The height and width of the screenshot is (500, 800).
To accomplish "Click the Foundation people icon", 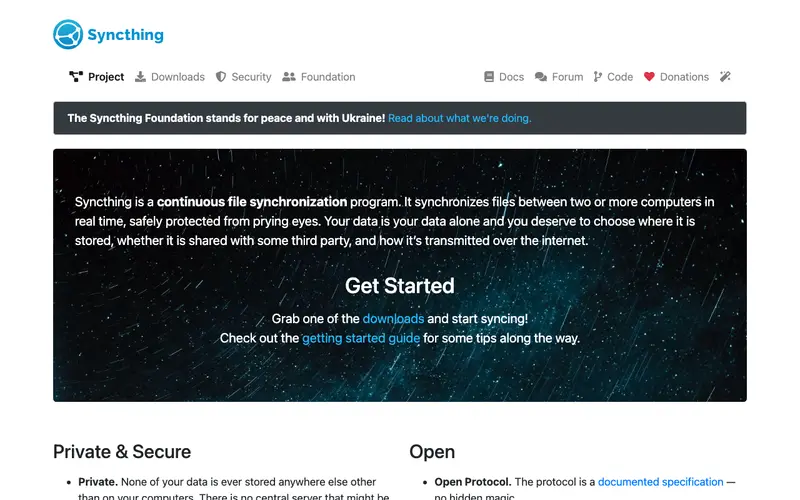I will (289, 77).
